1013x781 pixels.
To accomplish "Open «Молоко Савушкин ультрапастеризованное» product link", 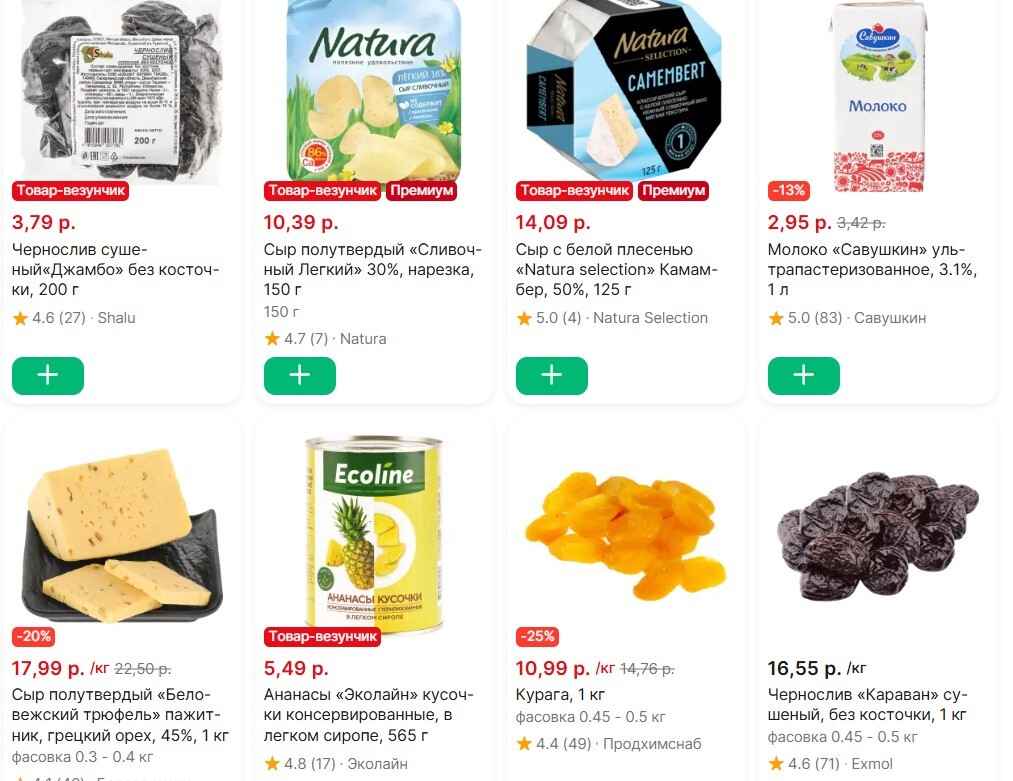I will [872, 270].
